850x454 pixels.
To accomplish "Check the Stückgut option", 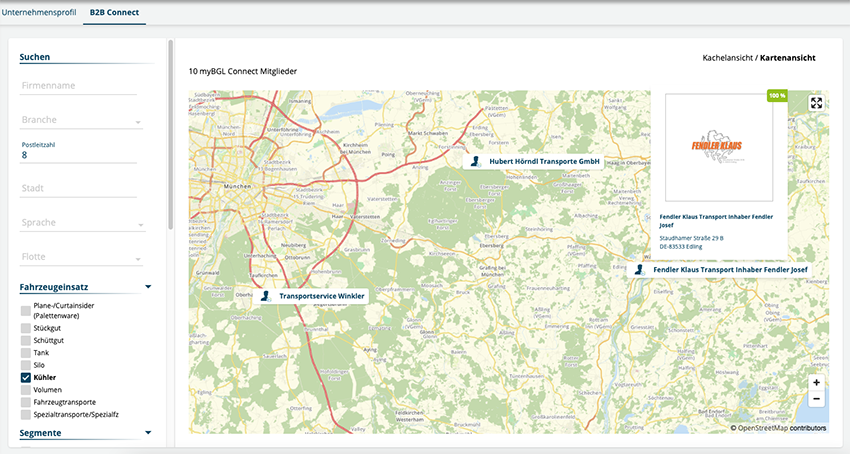I will (x=25, y=328).
